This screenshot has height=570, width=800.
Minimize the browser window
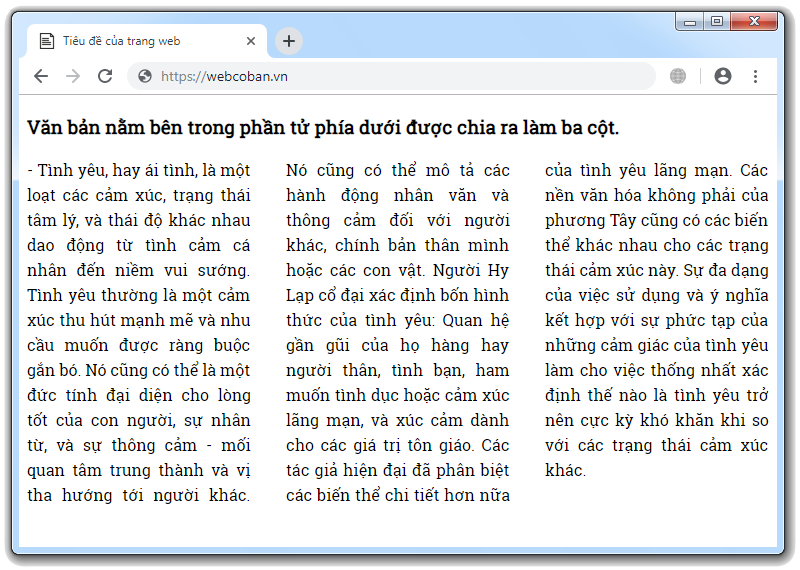(x=690, y=21)
